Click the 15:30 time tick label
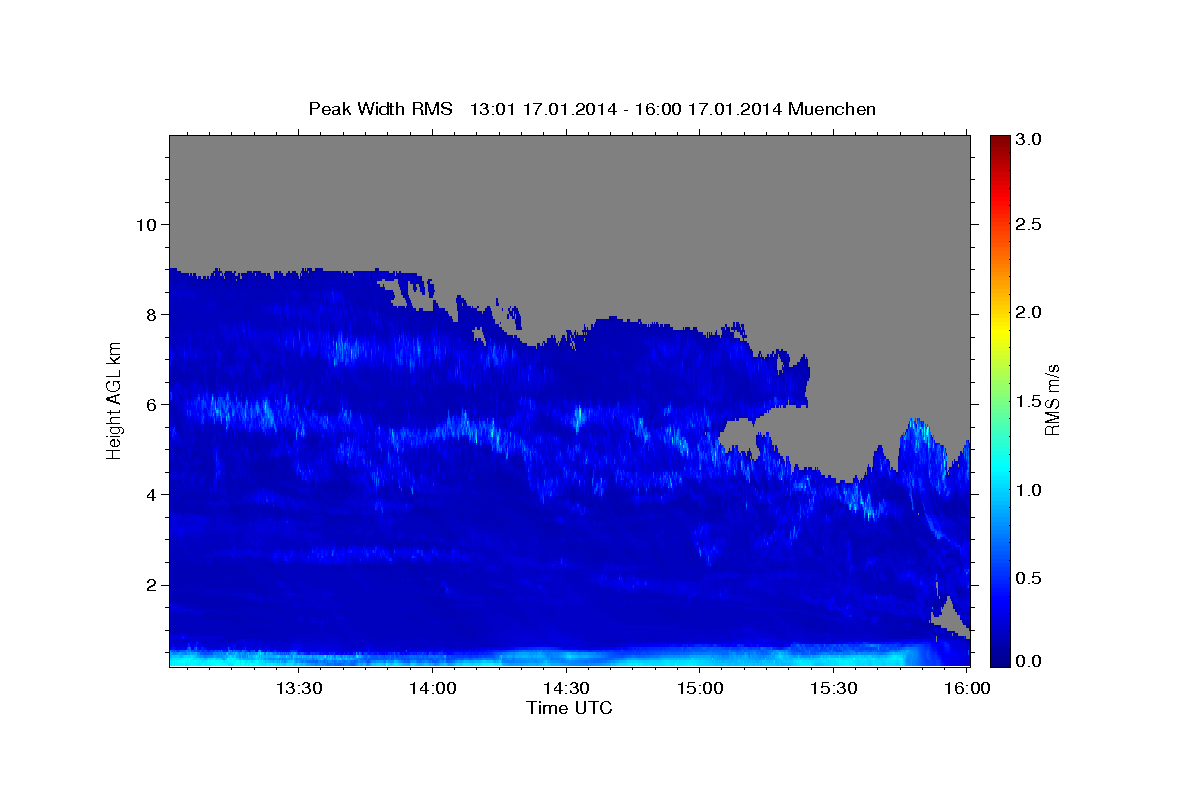 [834, 688]
